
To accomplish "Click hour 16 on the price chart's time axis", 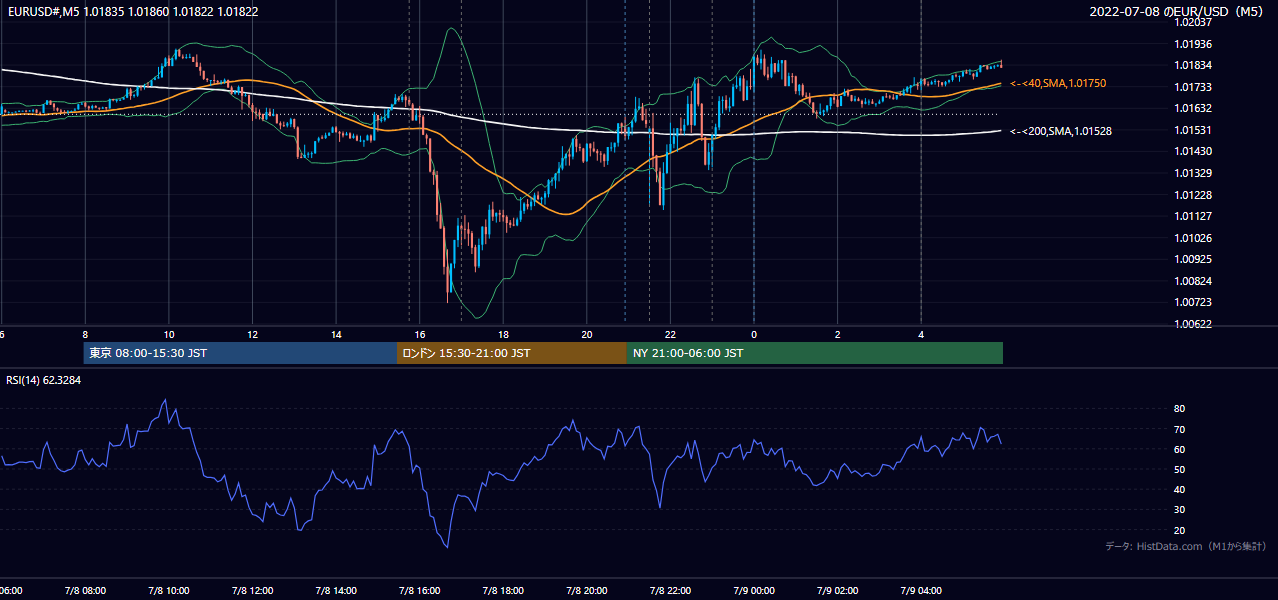I will pyautogui.click(x=420, y=335).
